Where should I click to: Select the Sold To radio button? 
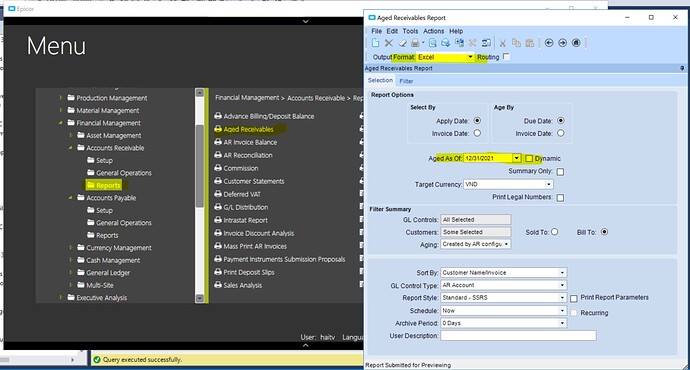(554, 231)
